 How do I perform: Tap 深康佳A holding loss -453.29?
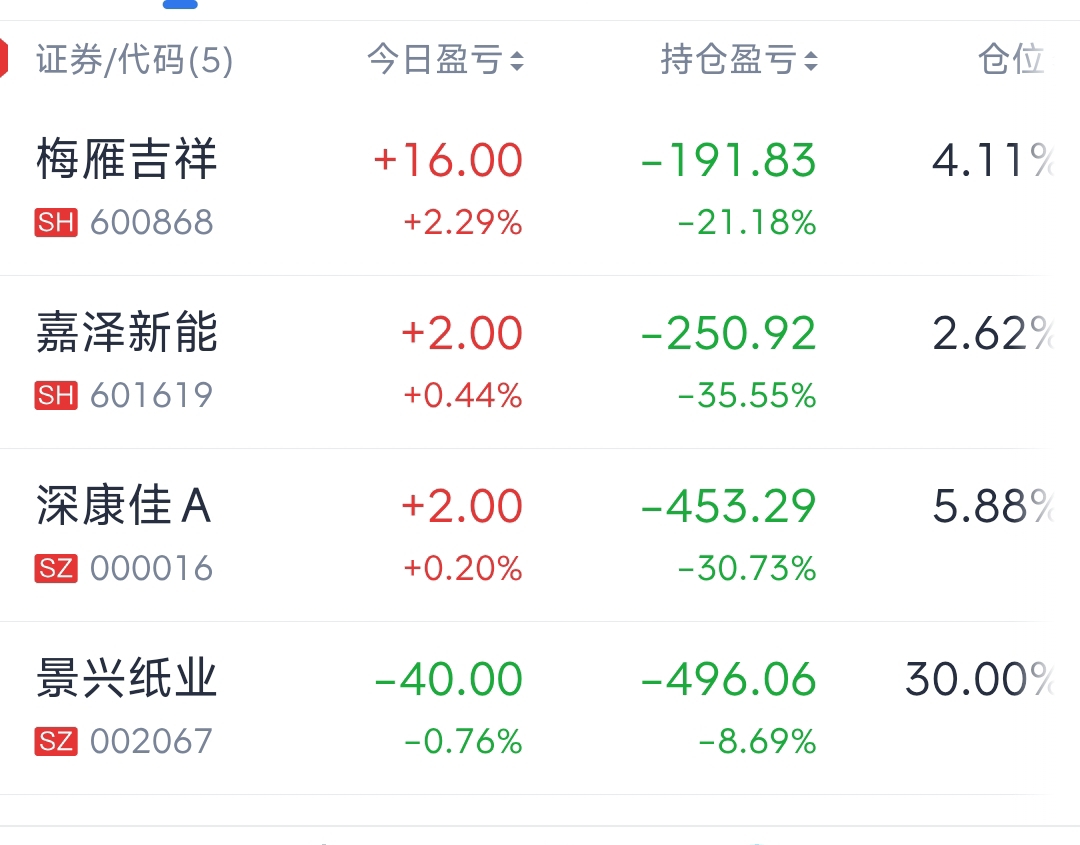tap(728, 507)
